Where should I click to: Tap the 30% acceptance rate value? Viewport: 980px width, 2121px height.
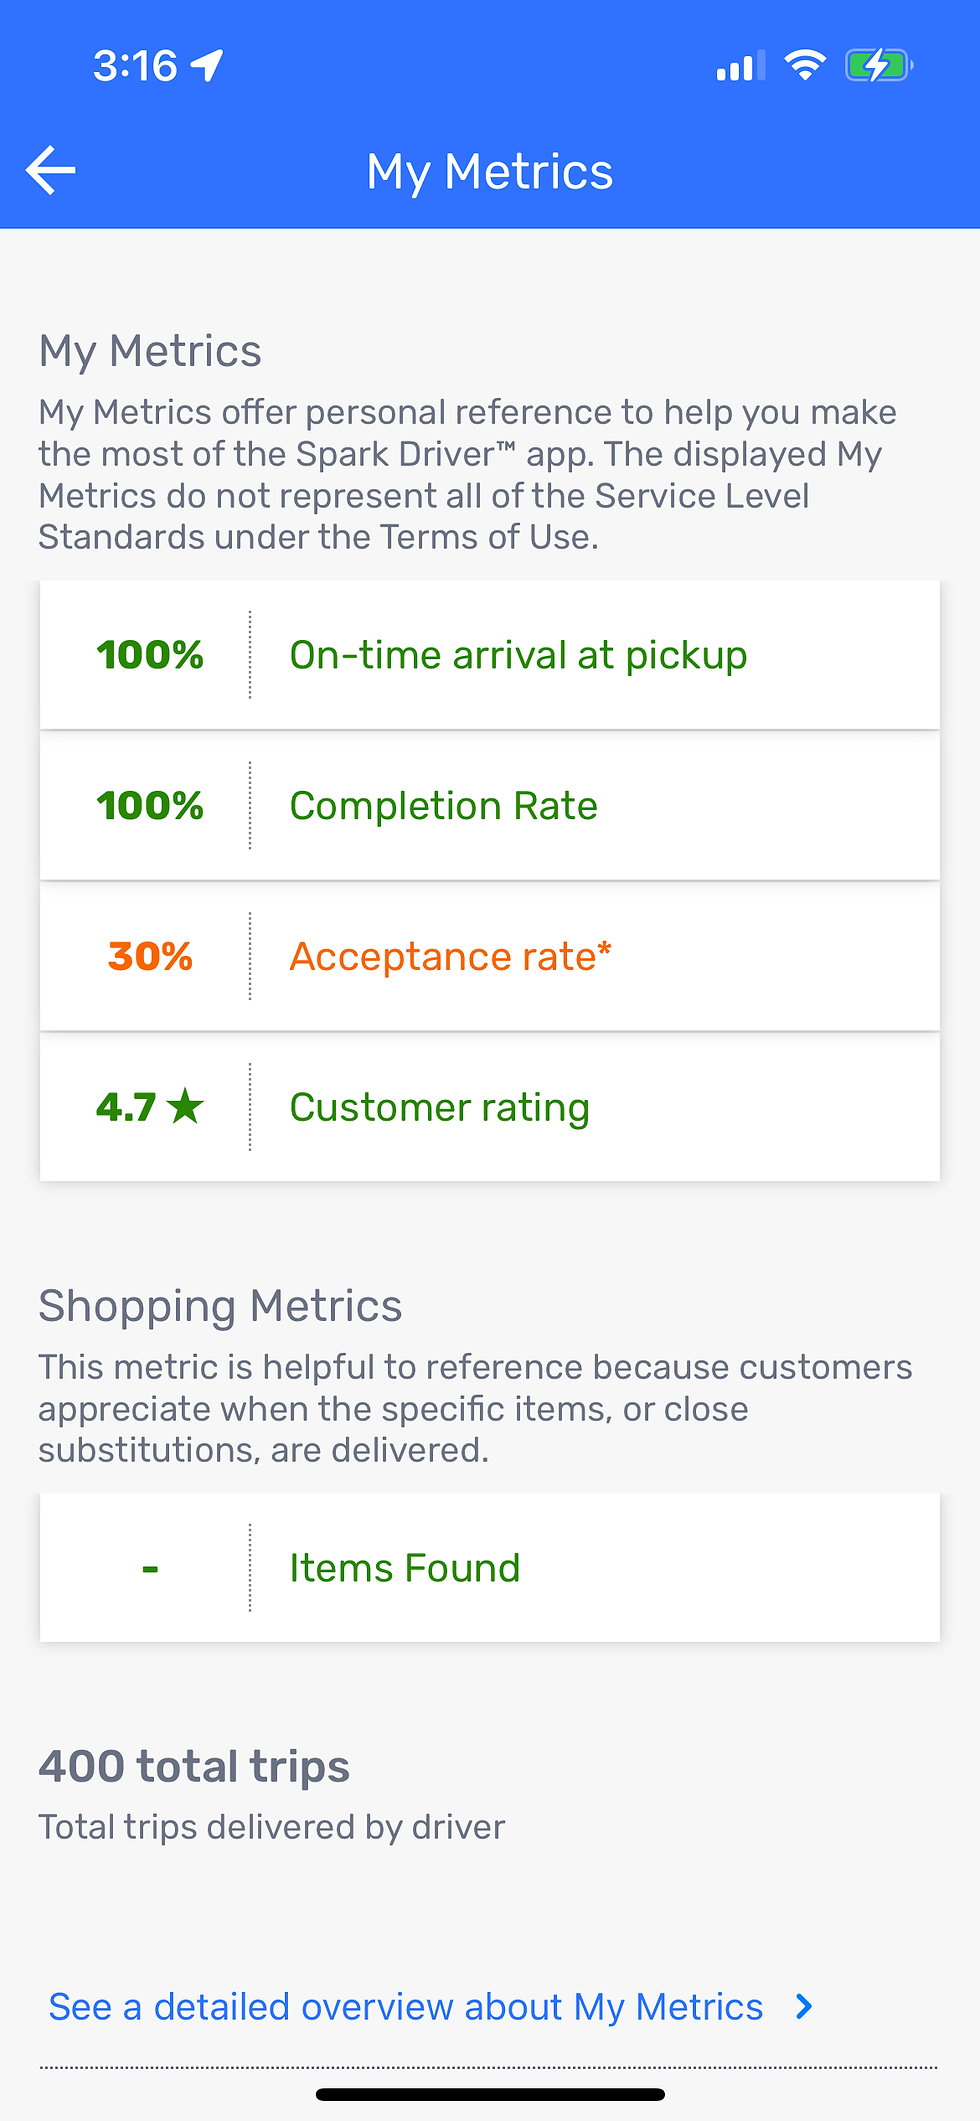pos(150,957)
